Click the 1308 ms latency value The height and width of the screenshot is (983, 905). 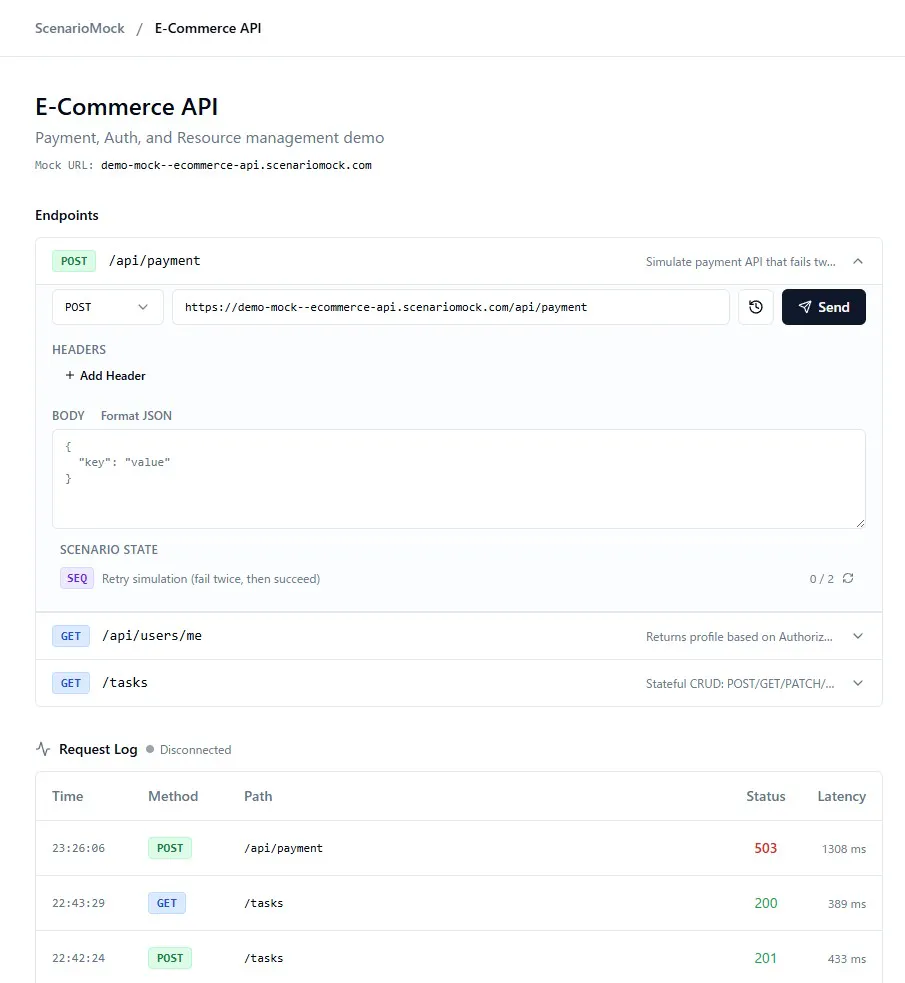coord(844,849)
